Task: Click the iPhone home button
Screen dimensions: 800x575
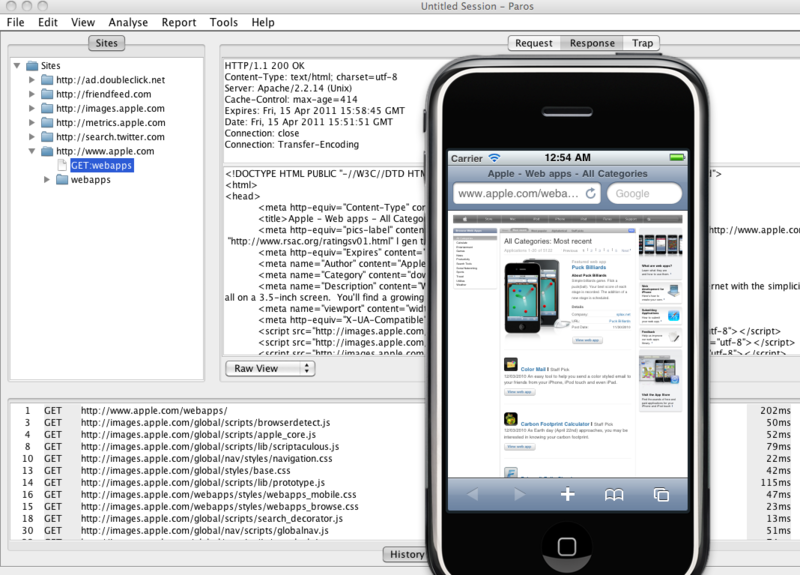Action: tap(567, 546)
